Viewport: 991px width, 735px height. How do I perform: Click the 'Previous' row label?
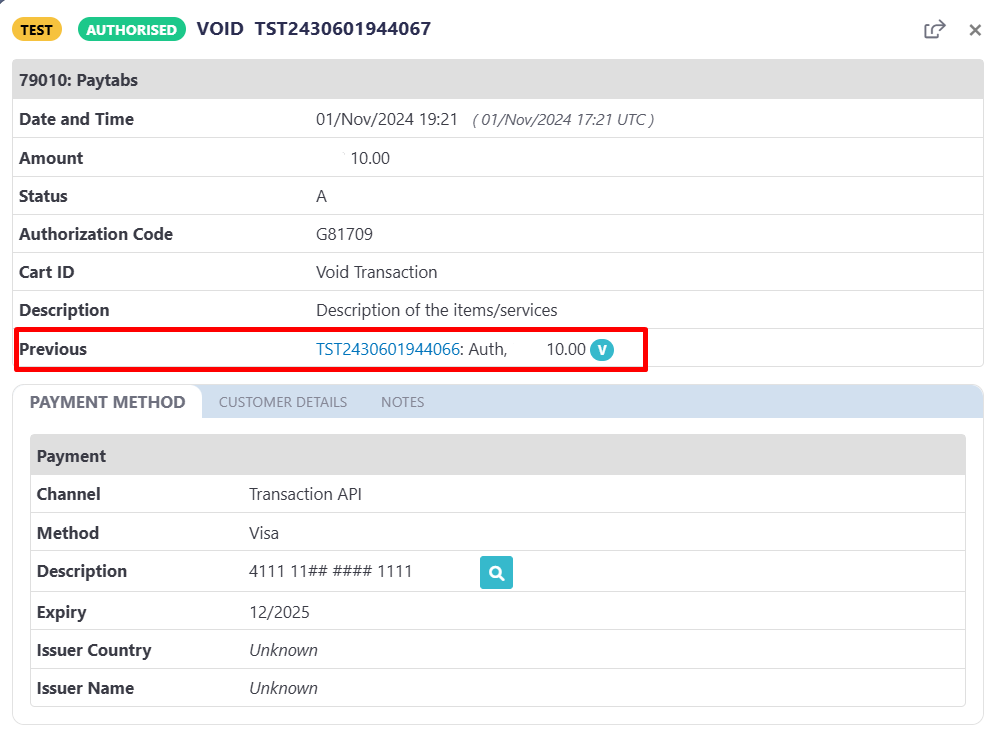point(53,349)
